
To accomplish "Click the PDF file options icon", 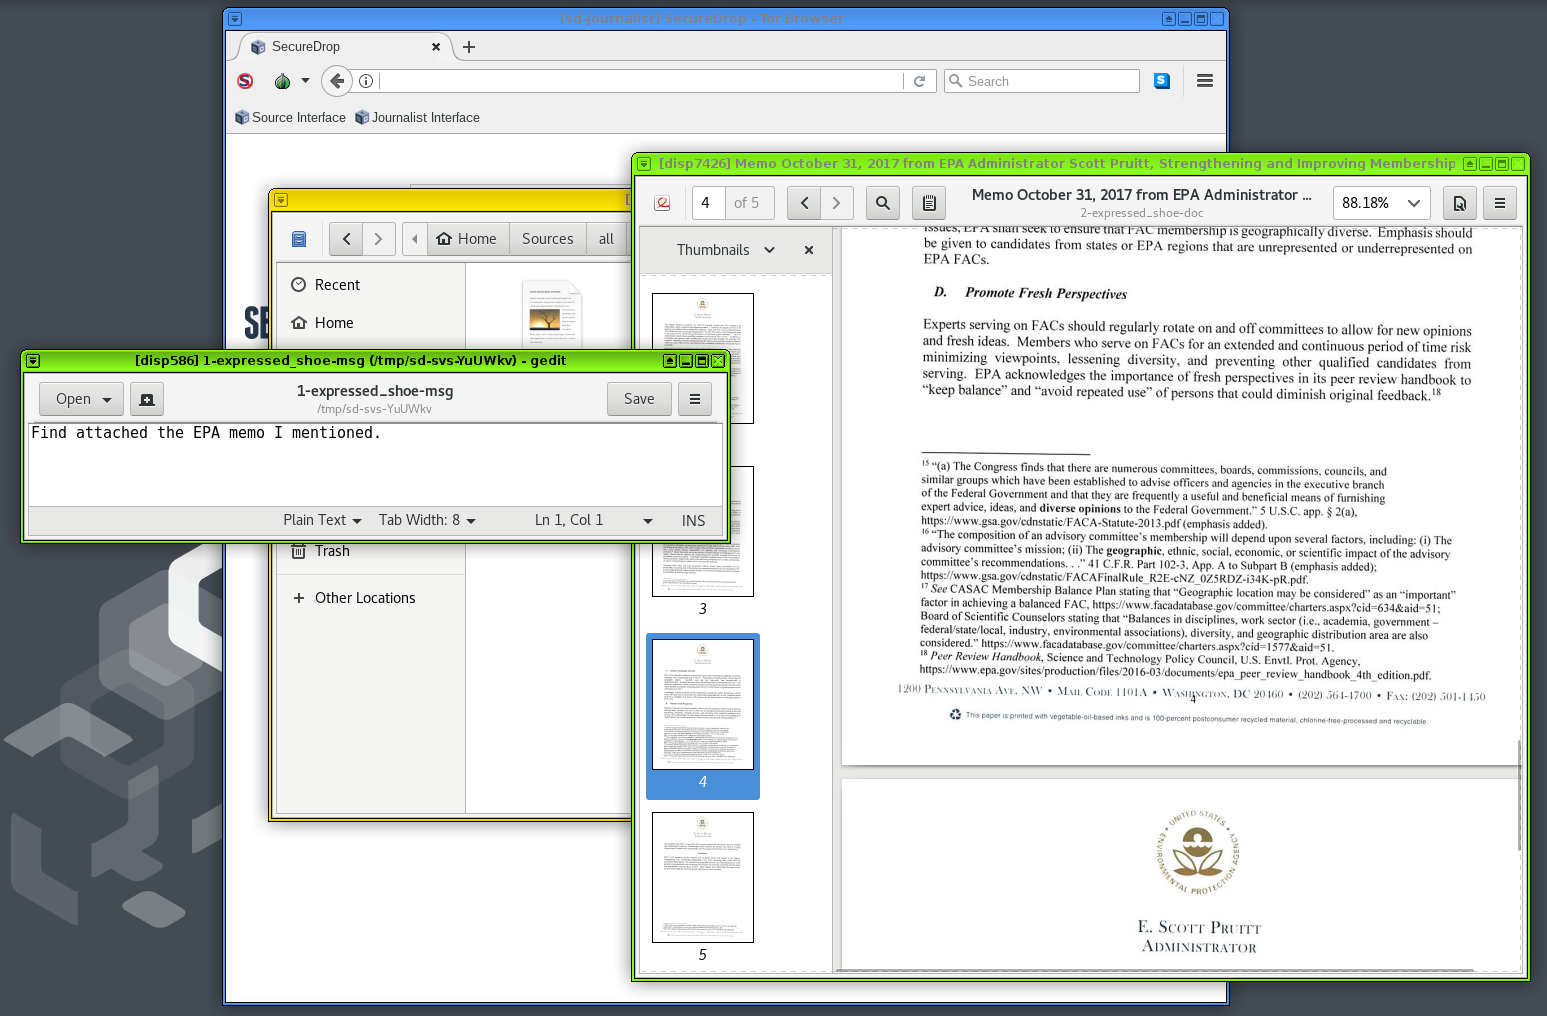I will (1460, 203).
